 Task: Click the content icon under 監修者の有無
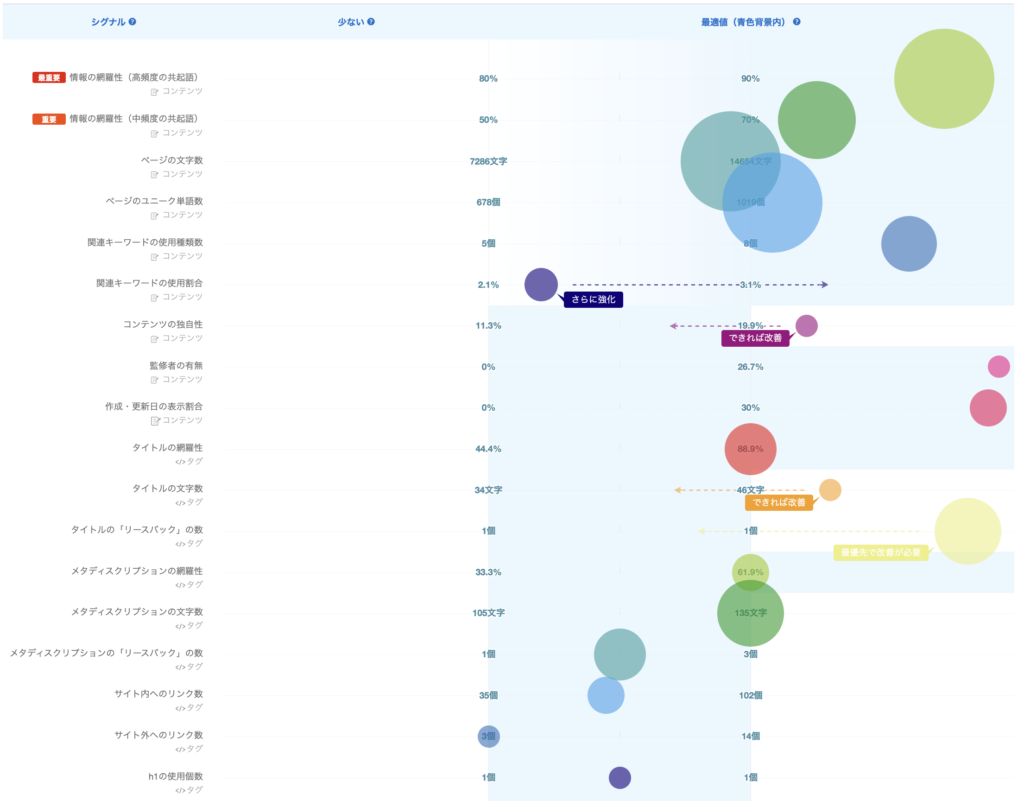(155, 380)
